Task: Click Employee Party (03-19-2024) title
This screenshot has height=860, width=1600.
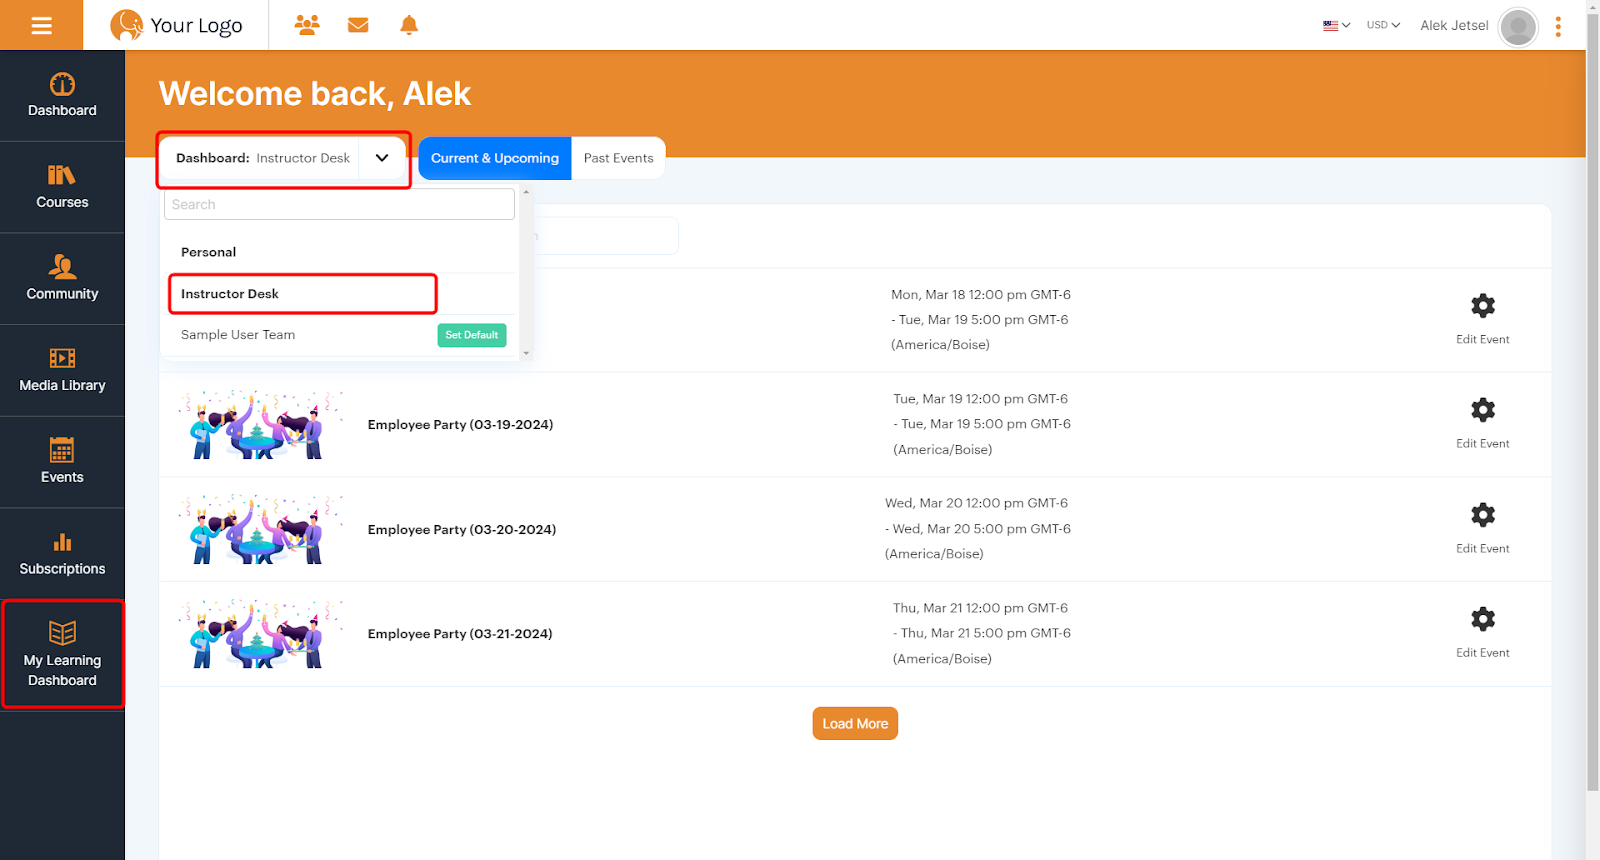Action: [460, 425]
